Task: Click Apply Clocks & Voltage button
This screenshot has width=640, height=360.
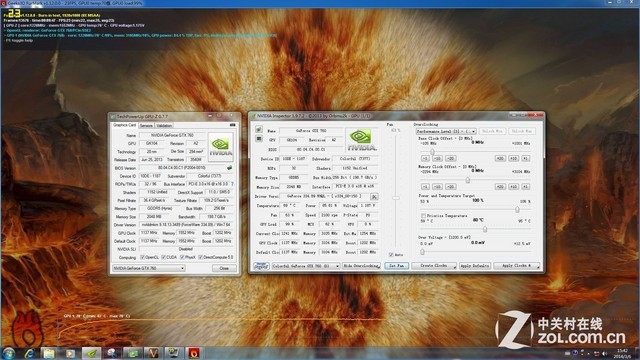Action: coord(516,266)
